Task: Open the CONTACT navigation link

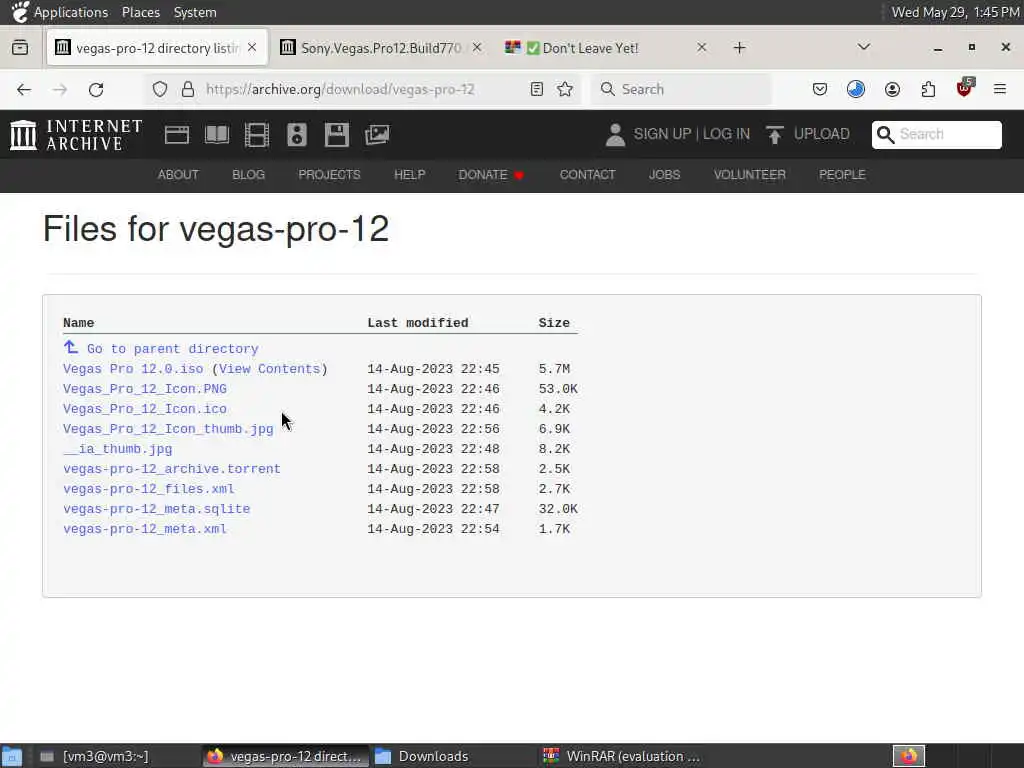Action: (x=587, y=174)
